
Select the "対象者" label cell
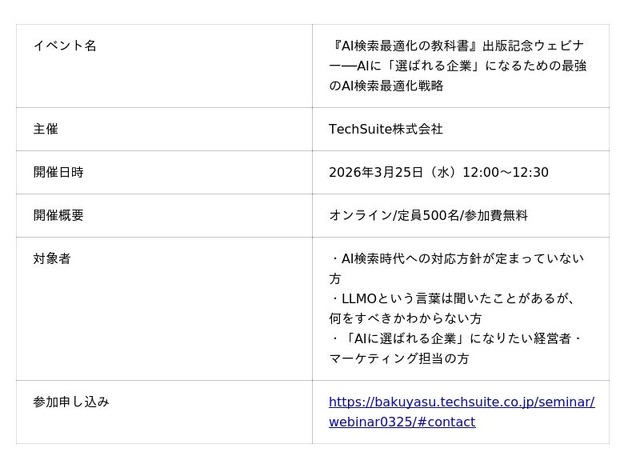coord(52,259)
